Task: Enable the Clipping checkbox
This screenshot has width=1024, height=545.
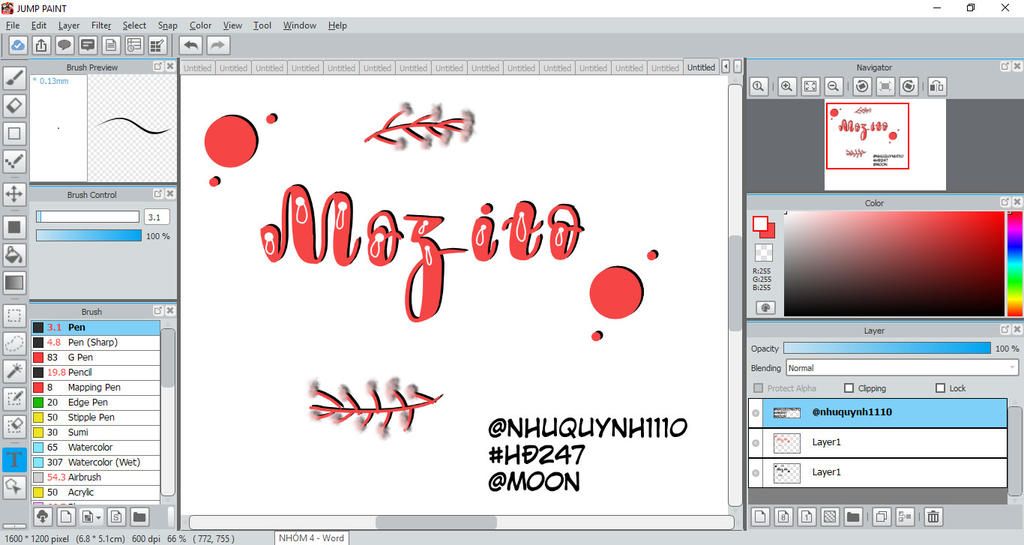Action: [849, 388]
